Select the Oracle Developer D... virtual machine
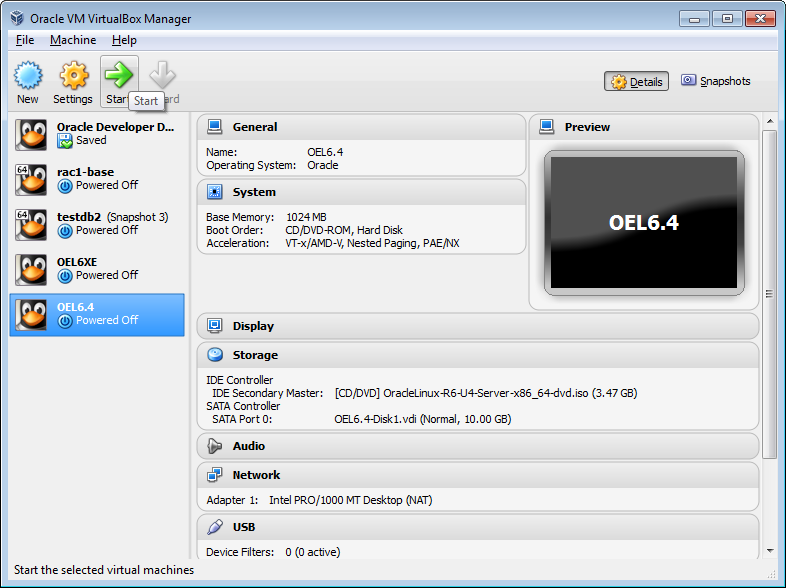Viewport: 786px width, 588px height. 97,134
